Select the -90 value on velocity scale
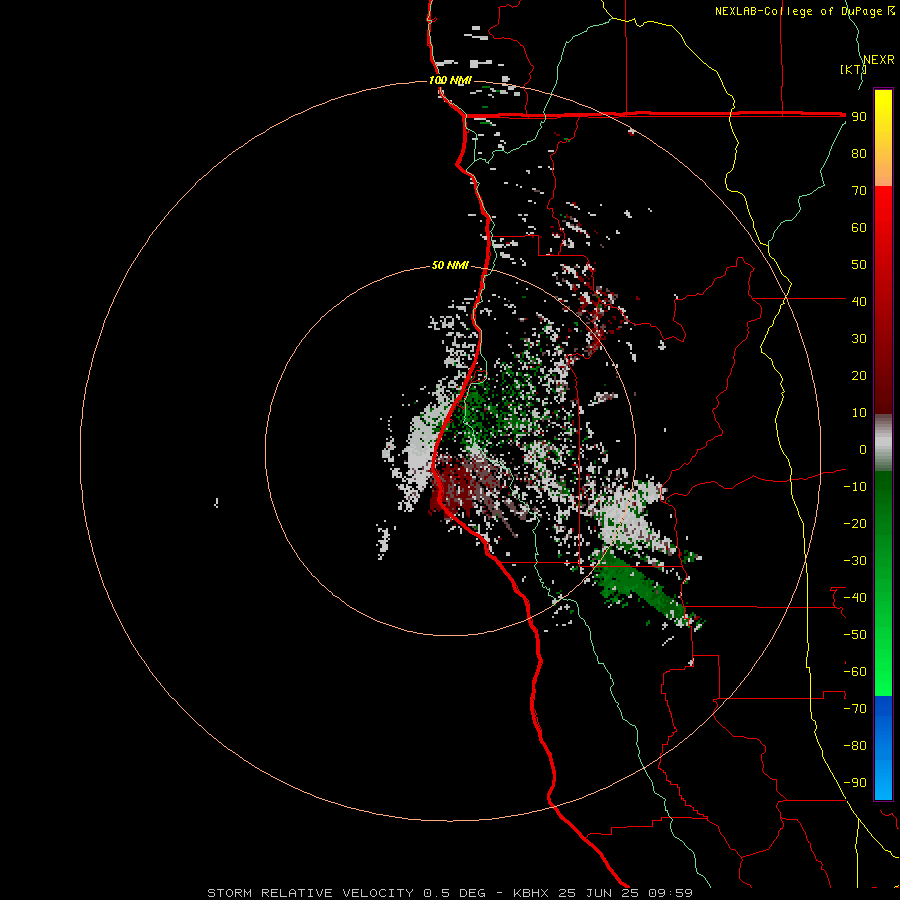The width and height of the screenshot is (900, 900). tap(855, 782)
